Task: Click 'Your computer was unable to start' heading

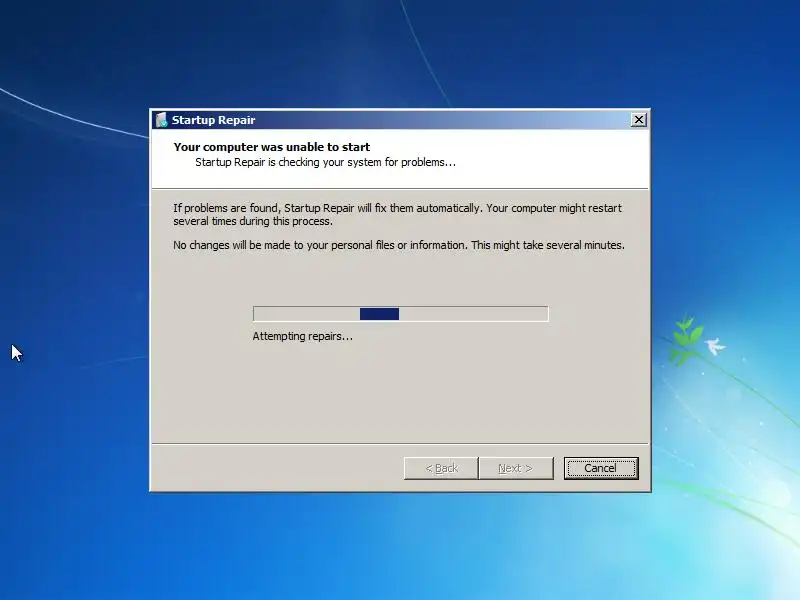Action: click(x=271, y=147)
